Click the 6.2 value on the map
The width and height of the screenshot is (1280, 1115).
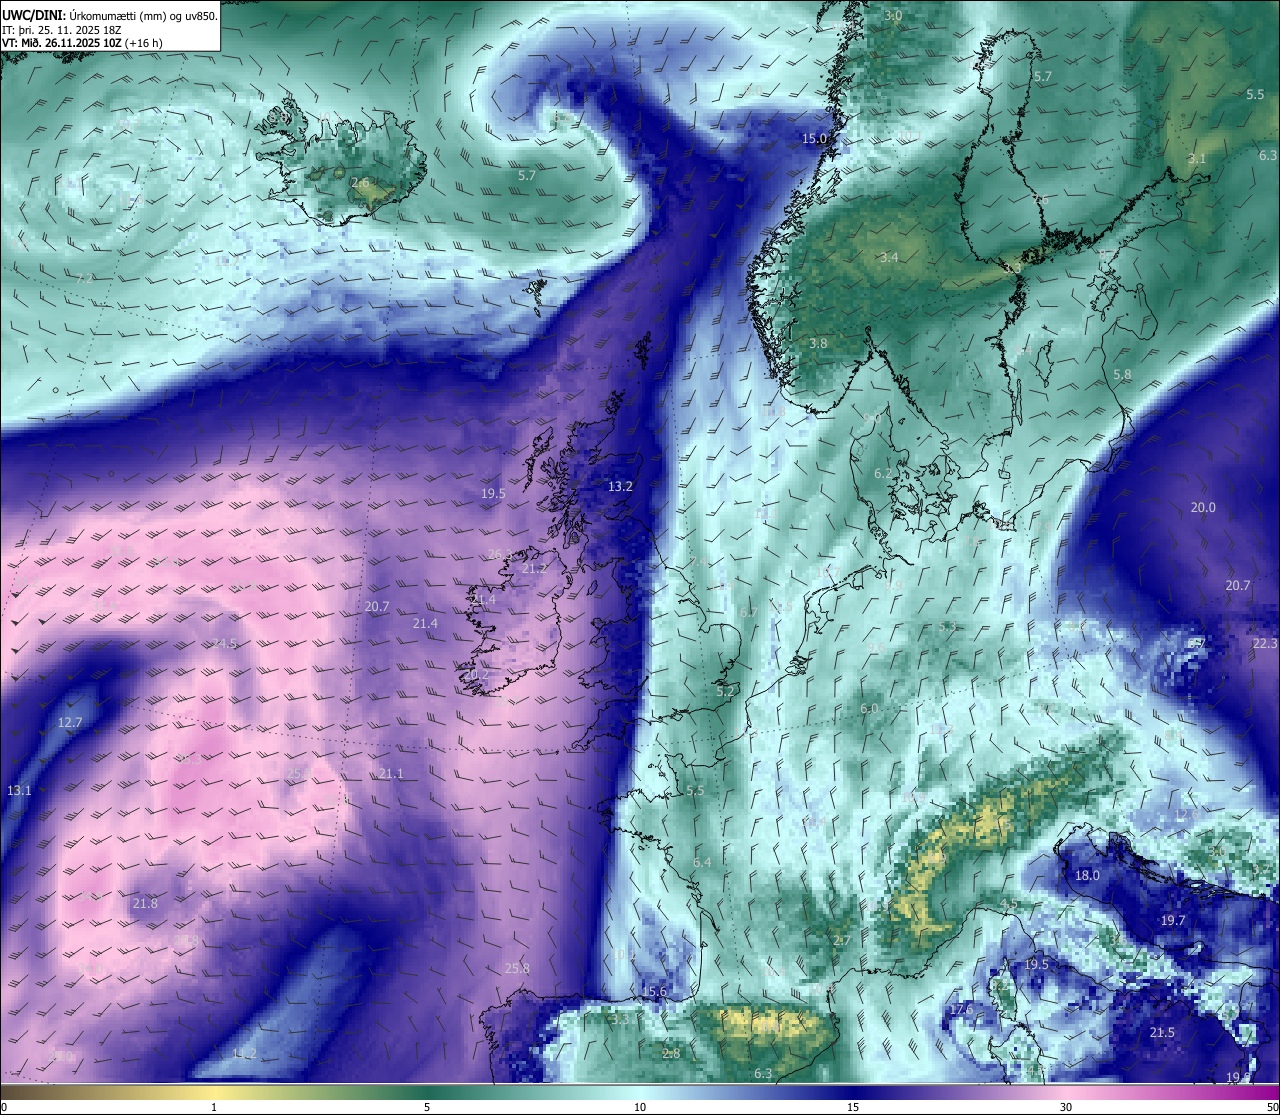pos(883,474)
